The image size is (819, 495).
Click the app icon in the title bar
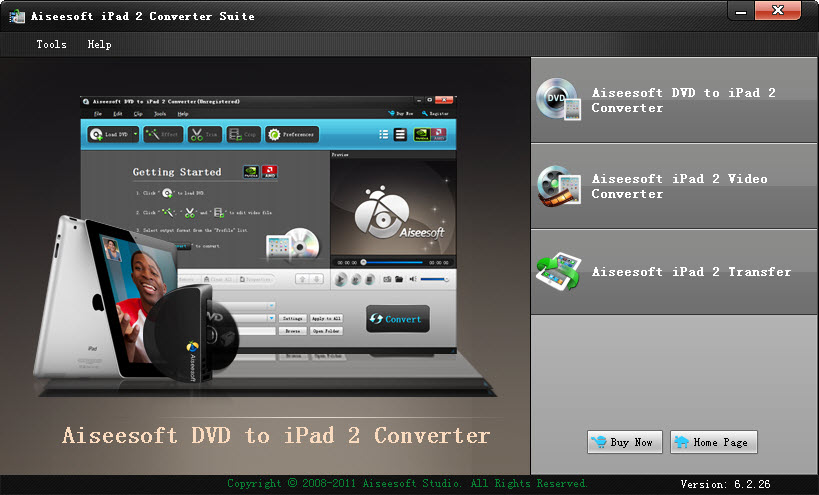click(x=17, y=16)
